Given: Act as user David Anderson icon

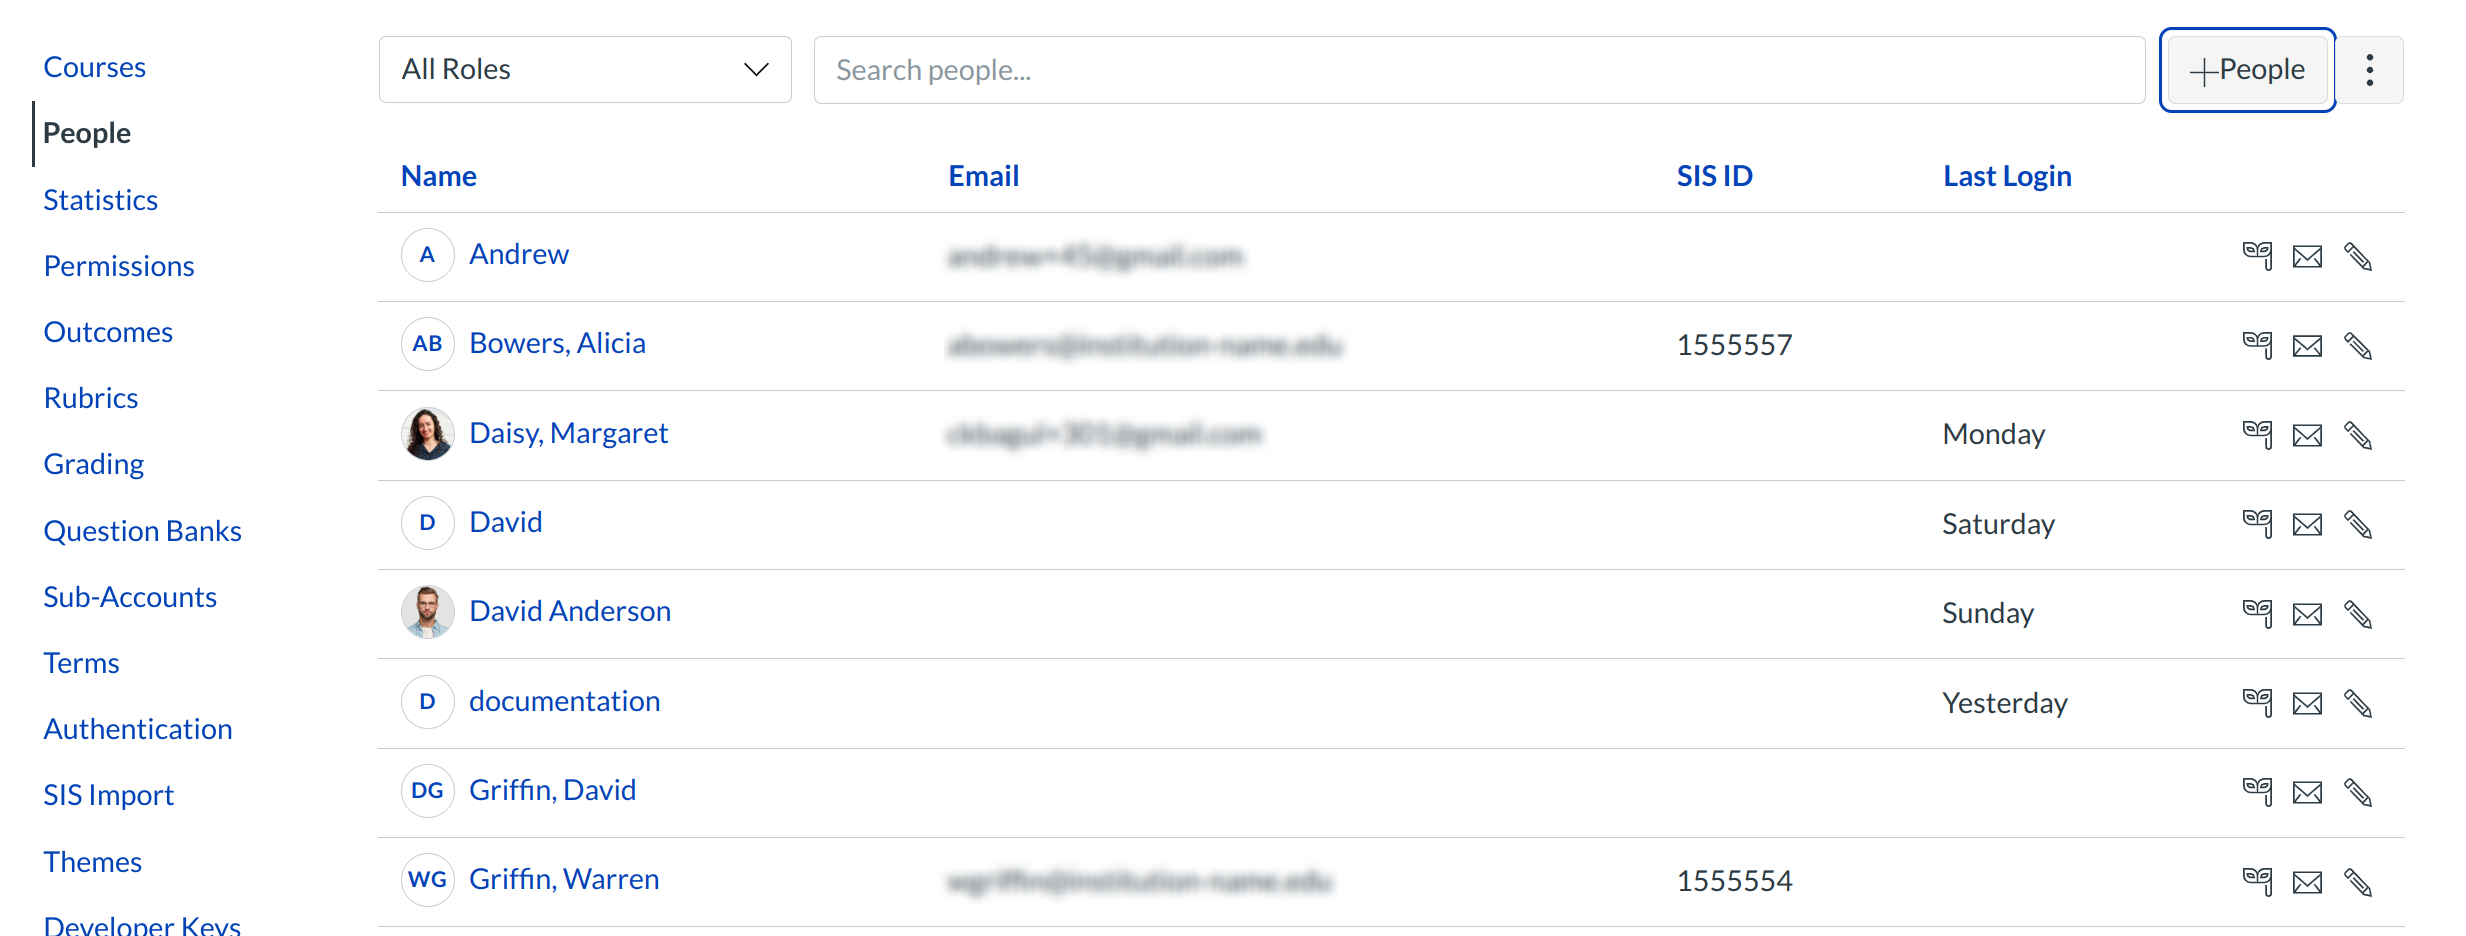Looking at the screenshot, I should point(2257,613).
